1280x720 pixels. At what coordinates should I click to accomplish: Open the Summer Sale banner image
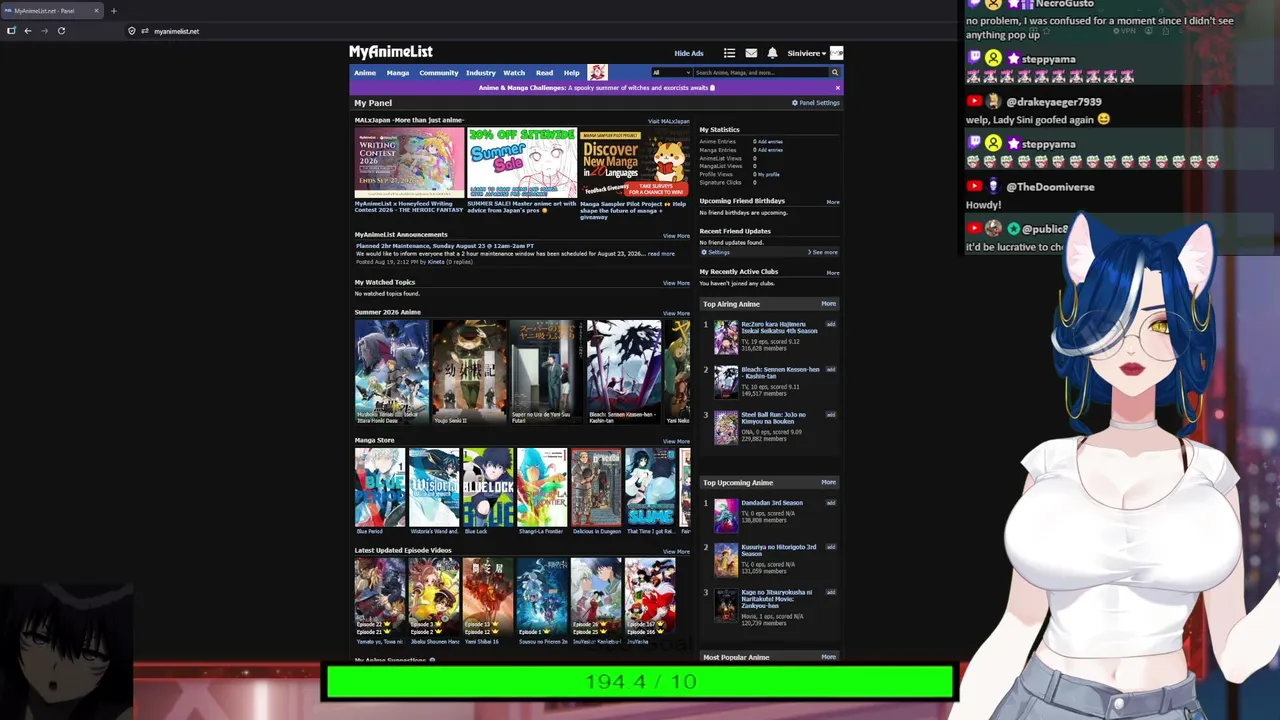coord(522,163)
